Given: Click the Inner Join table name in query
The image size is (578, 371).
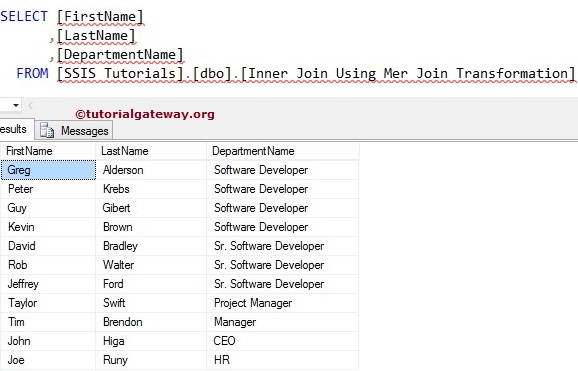Looking at the screenshot, I should (408, 73).
